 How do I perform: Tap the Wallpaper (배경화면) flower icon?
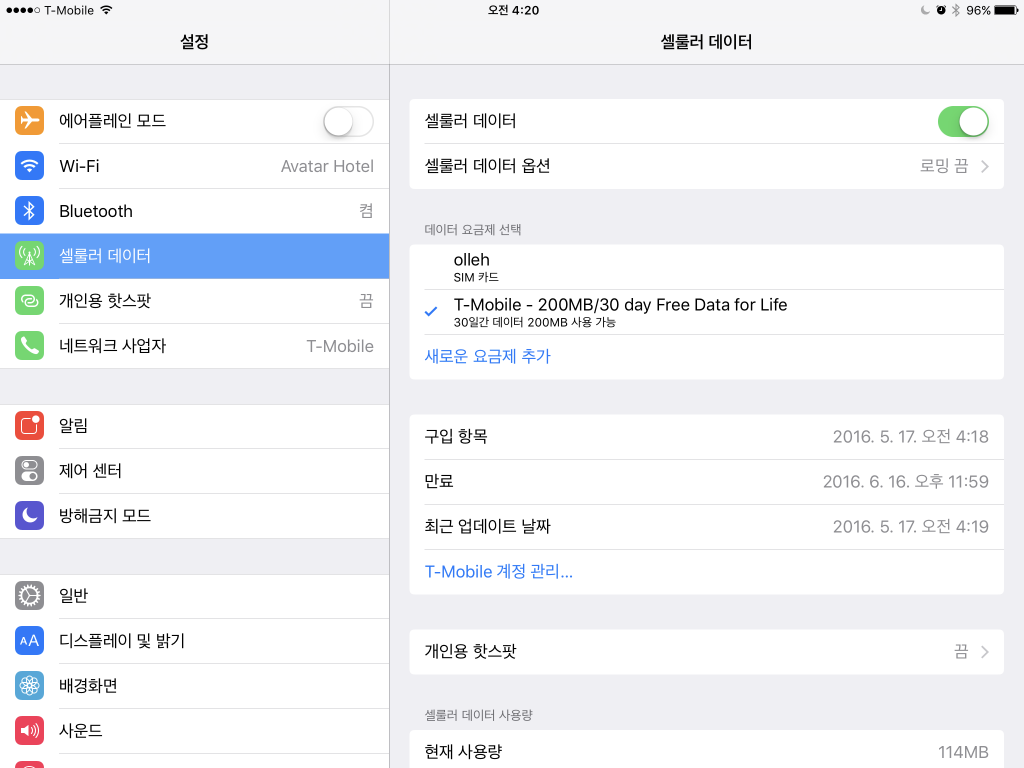point(29,686)
